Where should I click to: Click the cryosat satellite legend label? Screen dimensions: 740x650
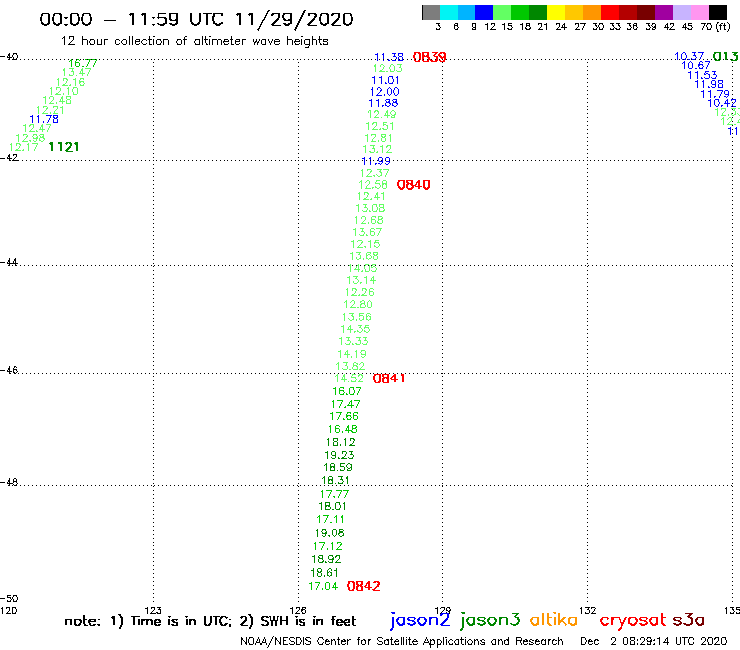click(633, 621)
